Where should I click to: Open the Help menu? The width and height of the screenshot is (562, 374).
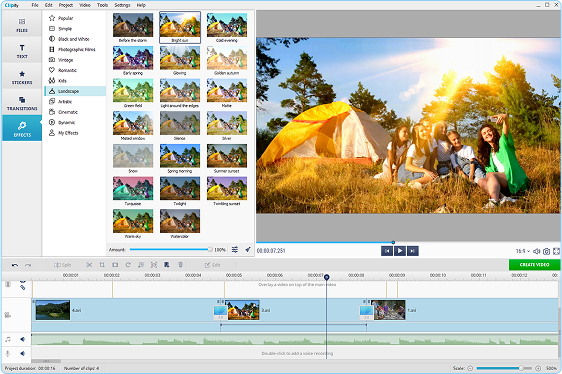click(141, 5)
